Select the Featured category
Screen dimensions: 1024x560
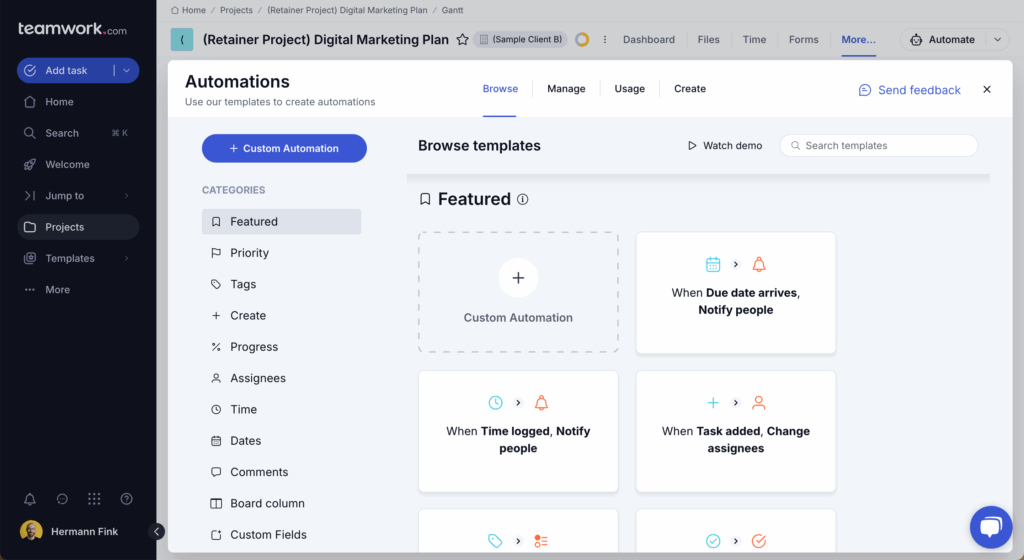[281, 222]
